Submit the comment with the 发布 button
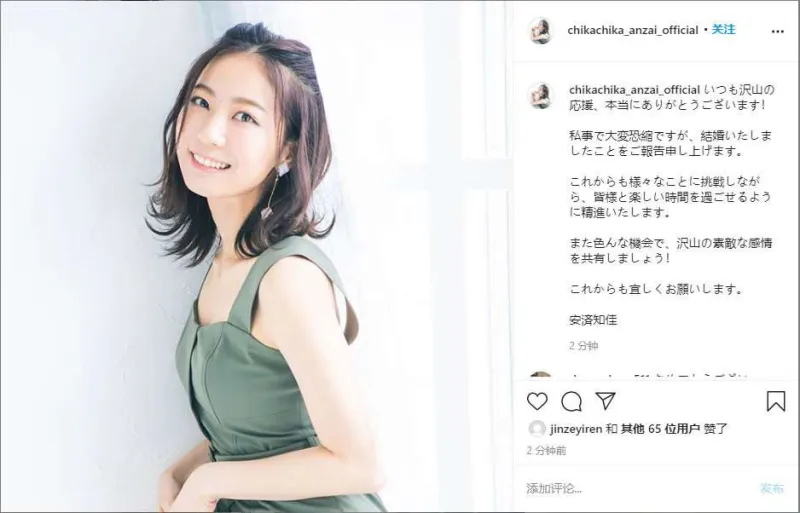The height and width of the screenshot is (513, 800). pyautogui.click(x=771, y=488)
